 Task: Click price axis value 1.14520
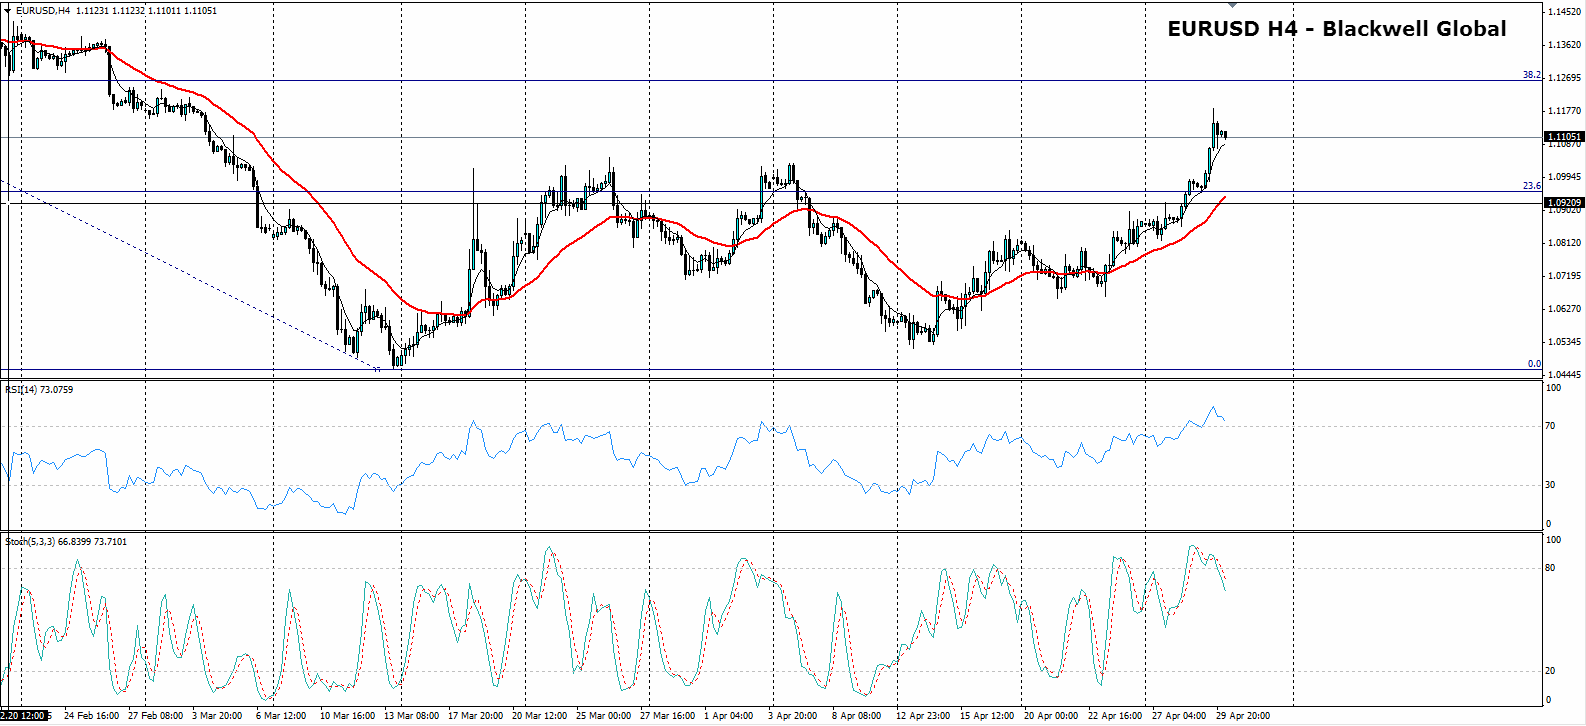[x=1564, y=12]
